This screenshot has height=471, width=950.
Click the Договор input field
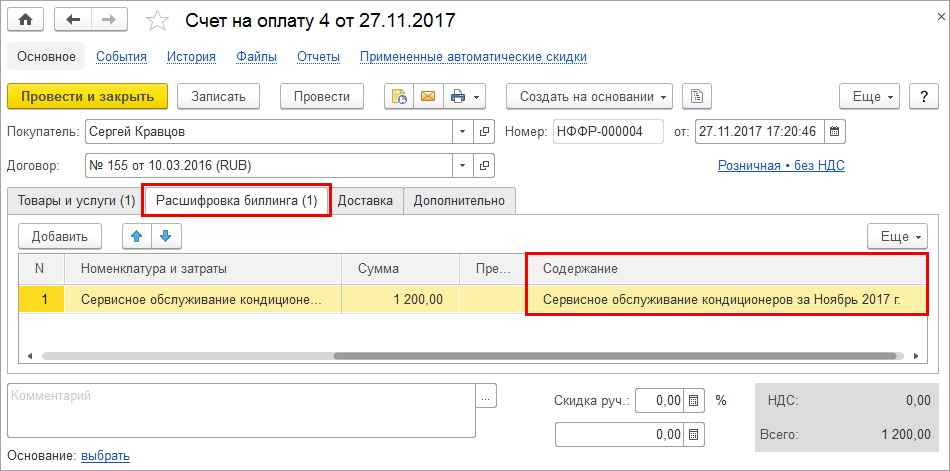click(269, 165)
